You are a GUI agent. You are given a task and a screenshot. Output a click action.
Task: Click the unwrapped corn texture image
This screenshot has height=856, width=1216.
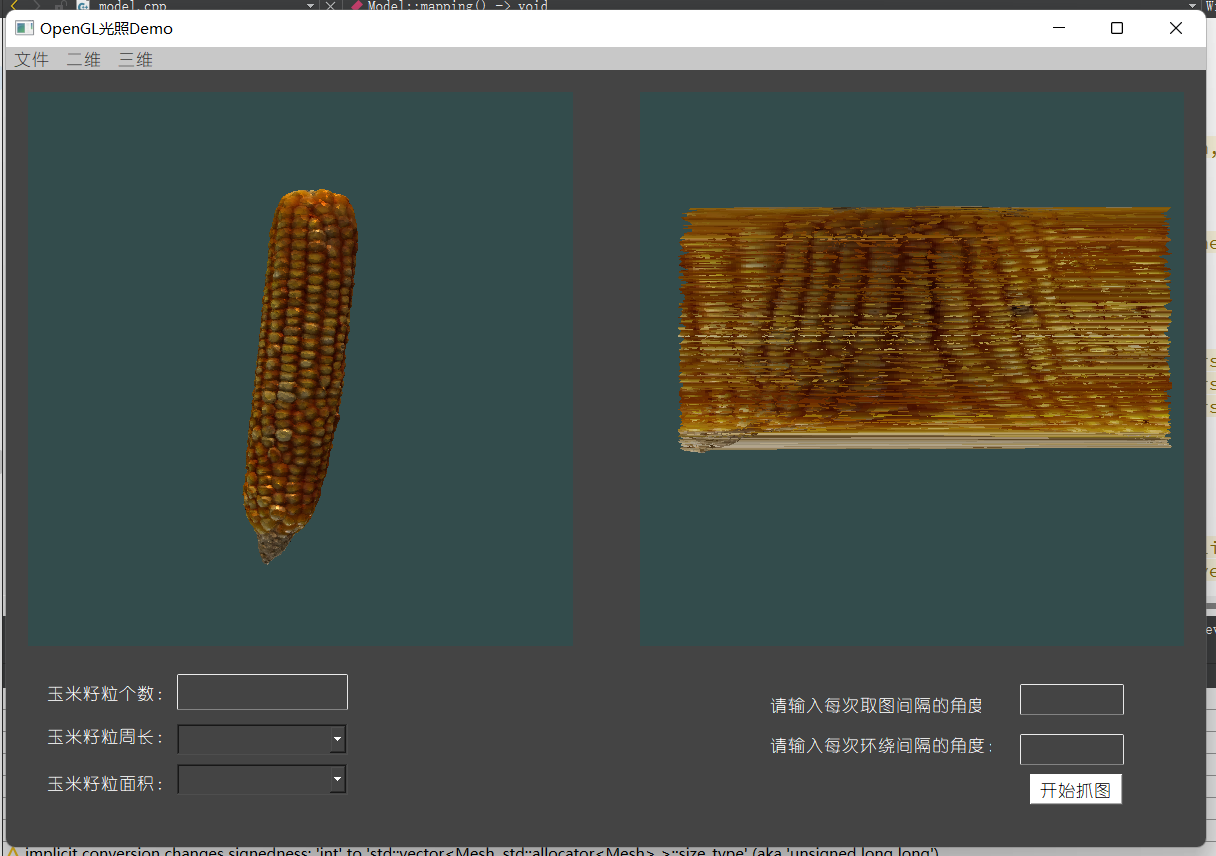(x=925, y=330)
